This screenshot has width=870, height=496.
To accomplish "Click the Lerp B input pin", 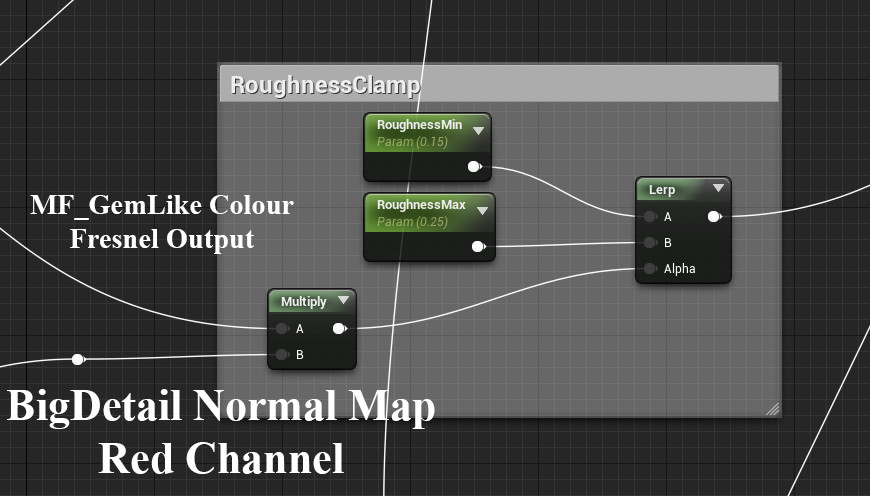I will [x=650, y=242].
